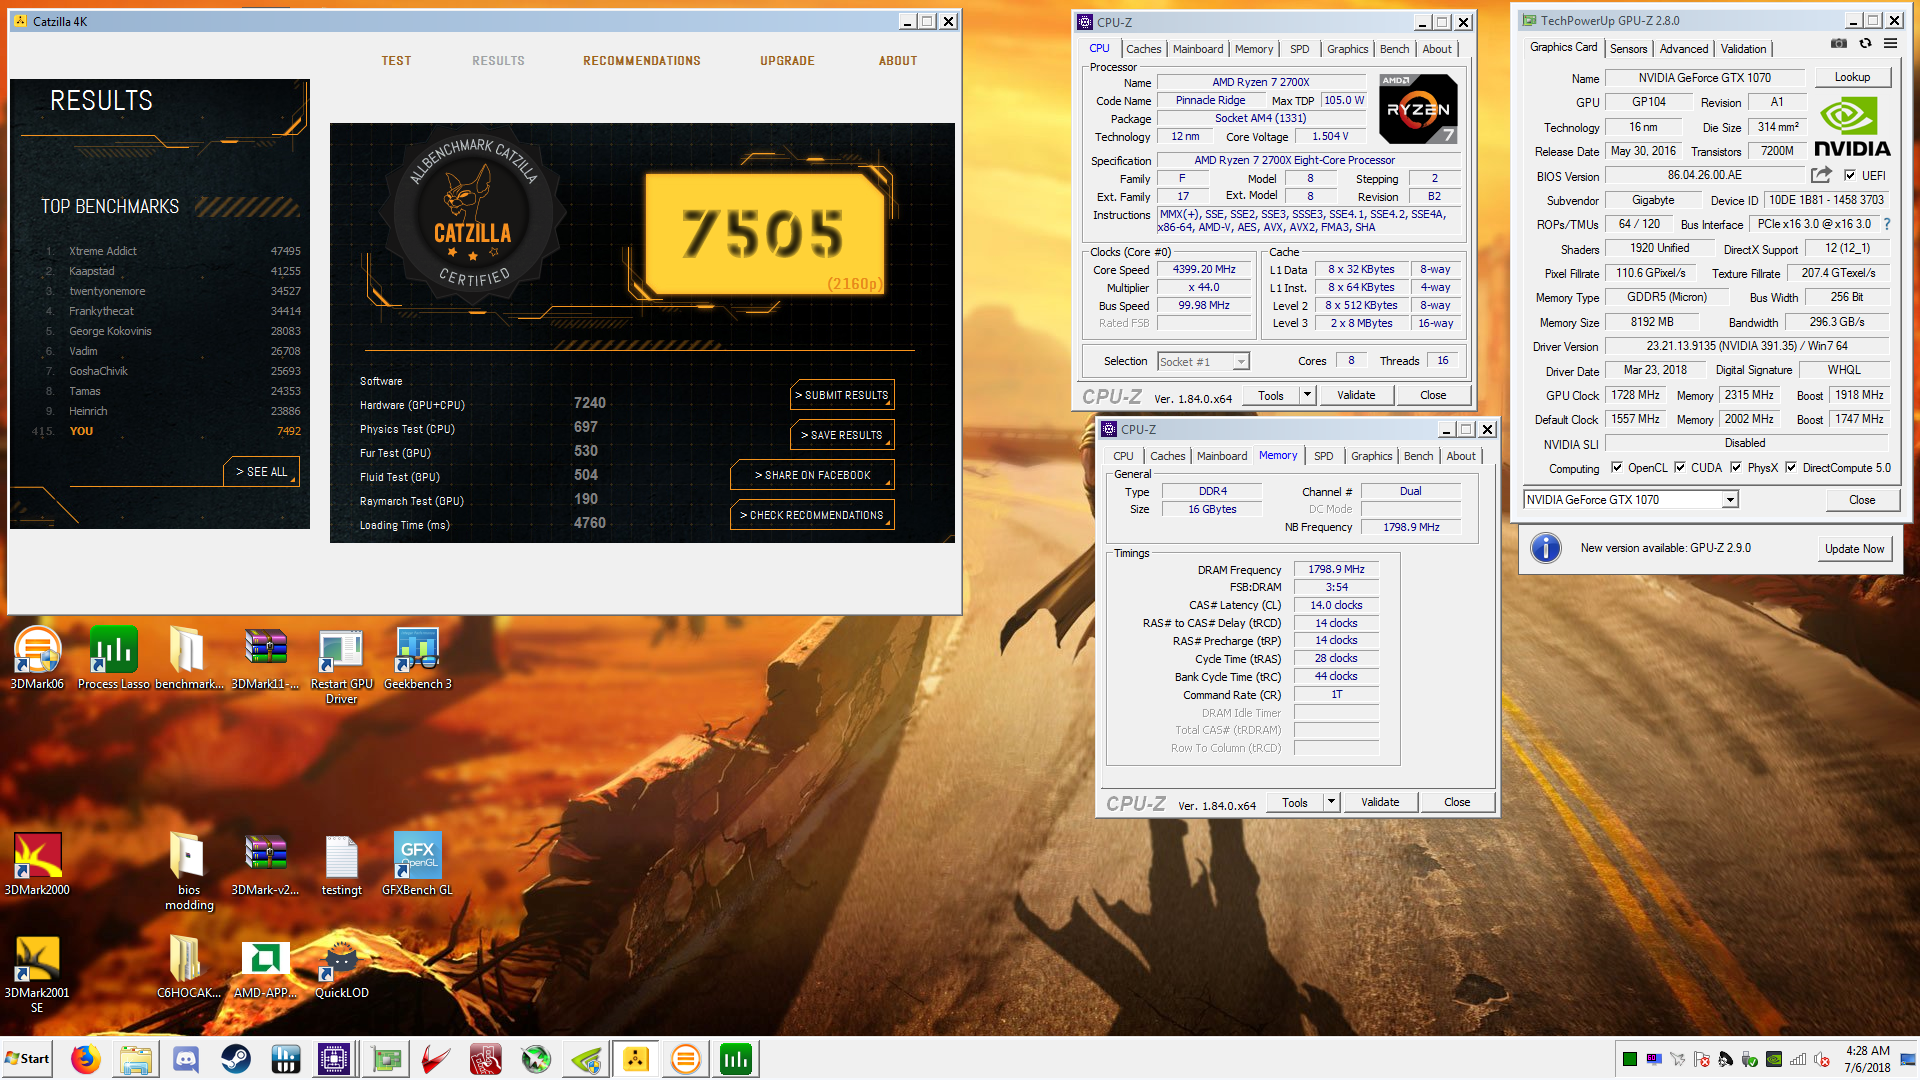Click the GPU-Z refresh icon
Viewport: 1920px width, 1080px height.
point(1865,43)
